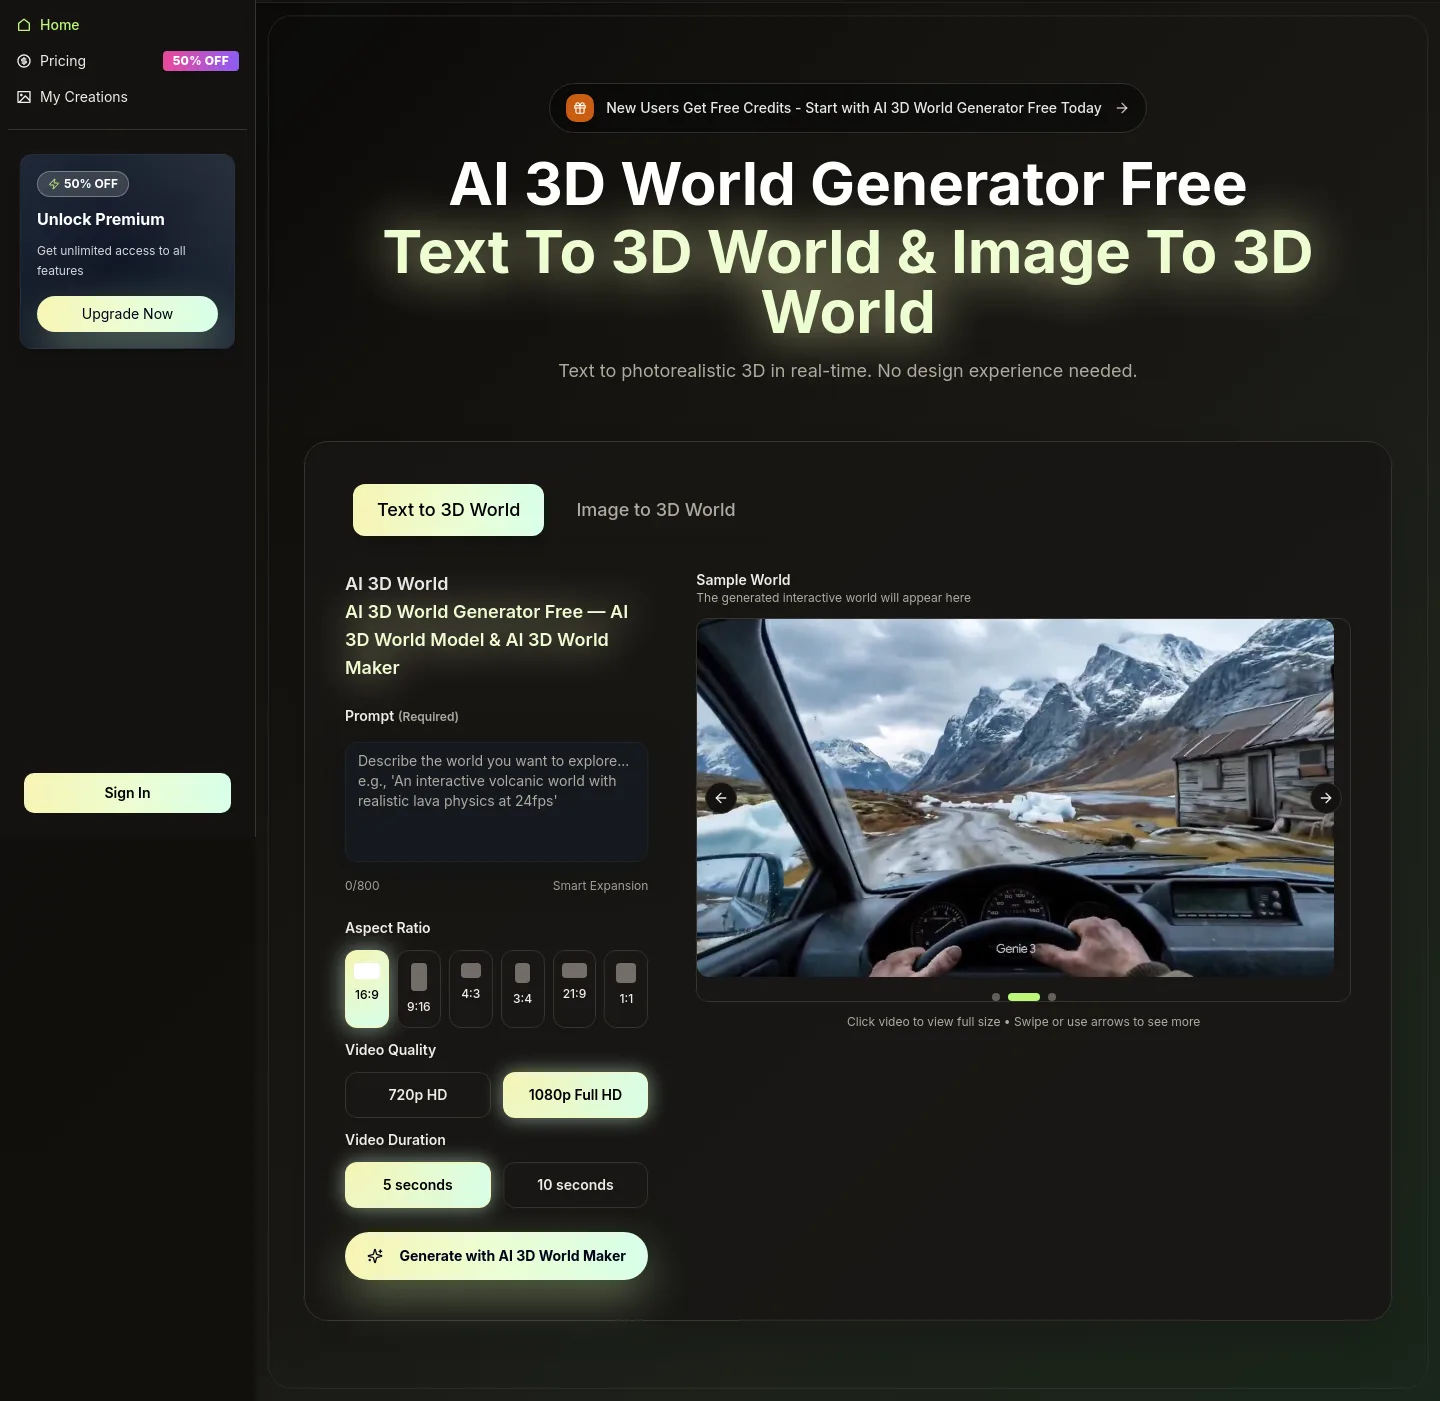Viewport: 1440px width, 1401px height.
Task: Click the pink 50% OFF badge beside Pricing
Action: pyautogui.click(x=201, y=61)
